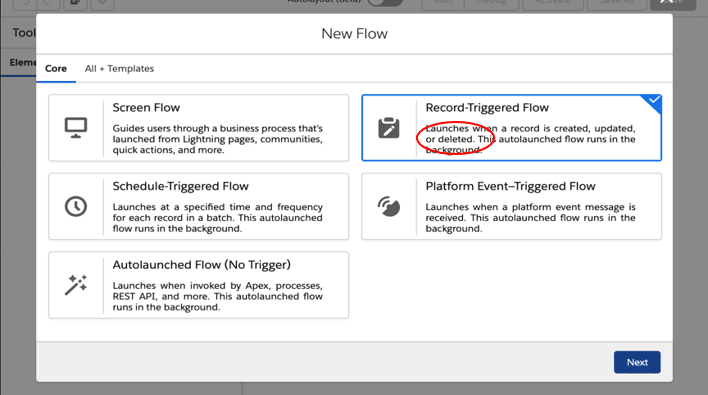Pick the Platform Event–Triggered Flow heading

[510, 186]
